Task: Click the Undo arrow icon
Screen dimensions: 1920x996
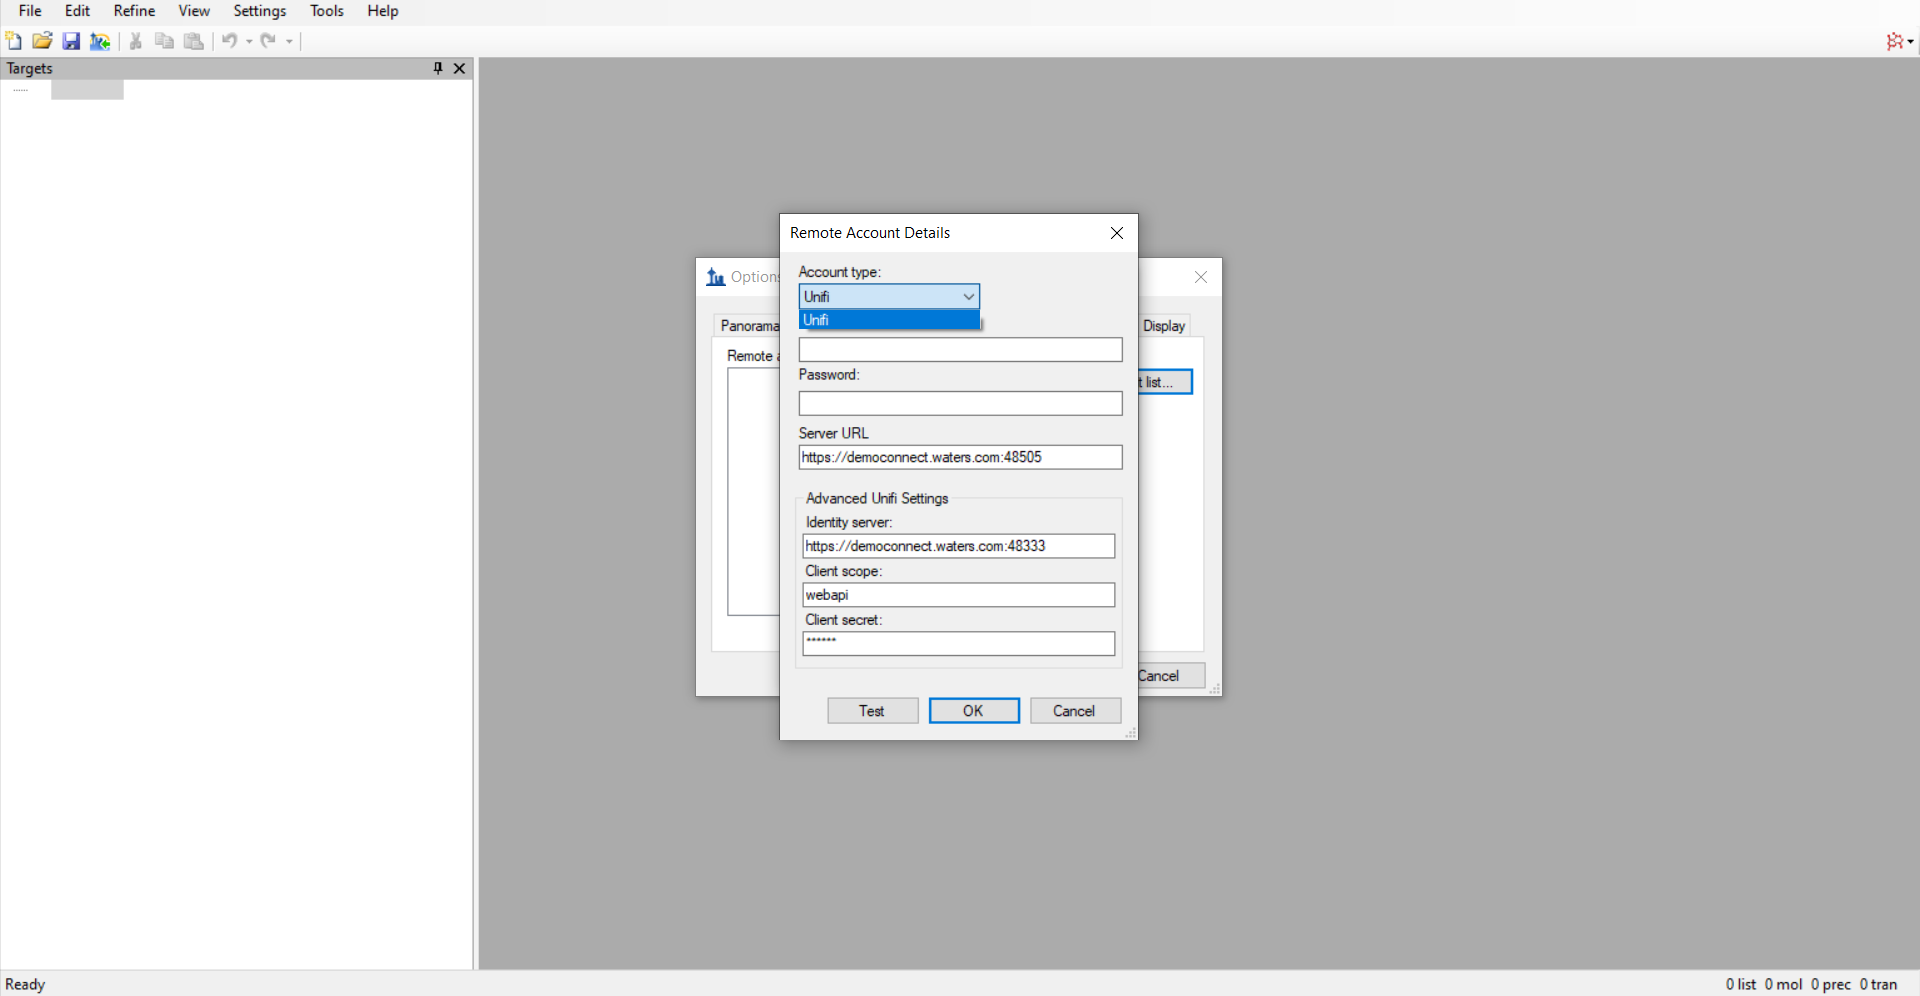Action: pyautogui.click(x=230, y=41)
